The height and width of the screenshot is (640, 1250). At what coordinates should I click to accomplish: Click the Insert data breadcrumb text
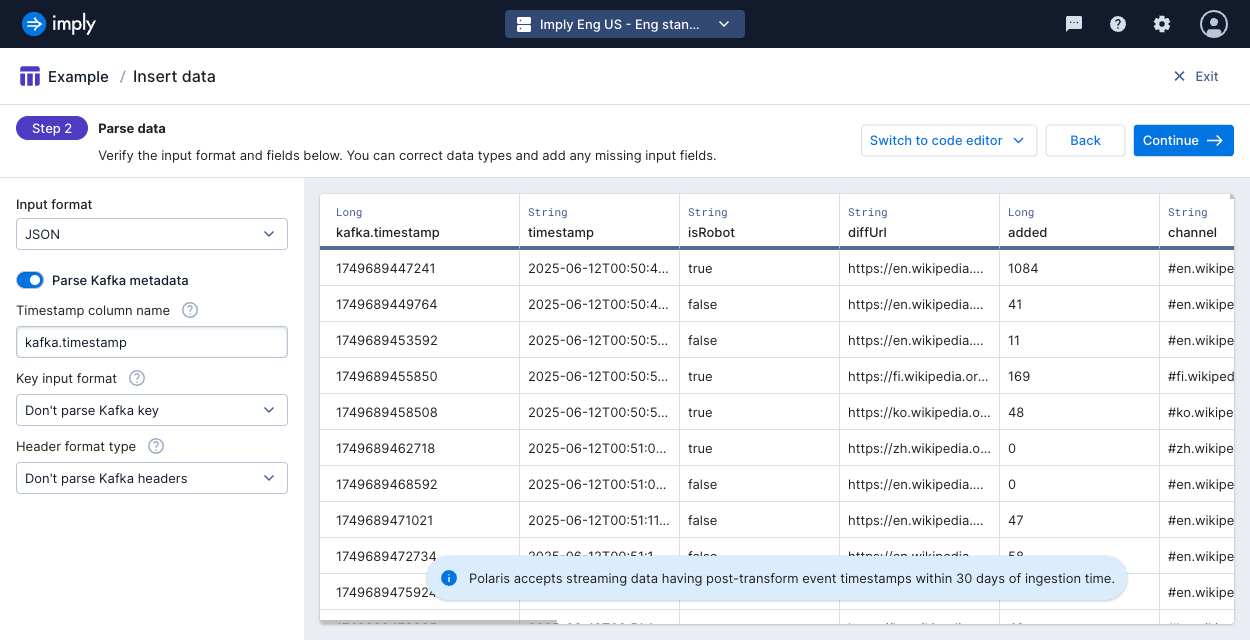tap(174, 76)
